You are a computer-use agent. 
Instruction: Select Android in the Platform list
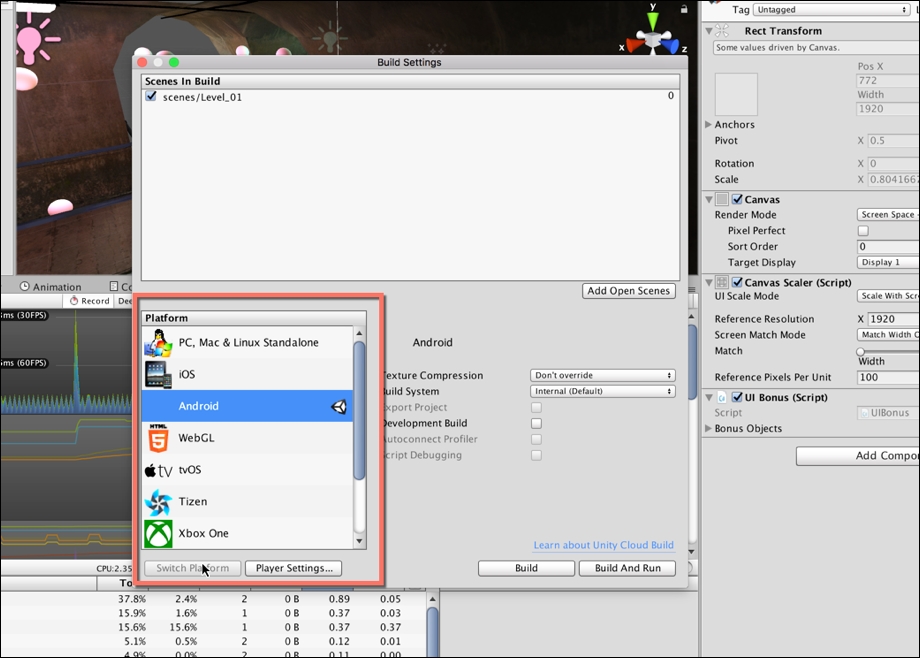click(x=247, y=406)
